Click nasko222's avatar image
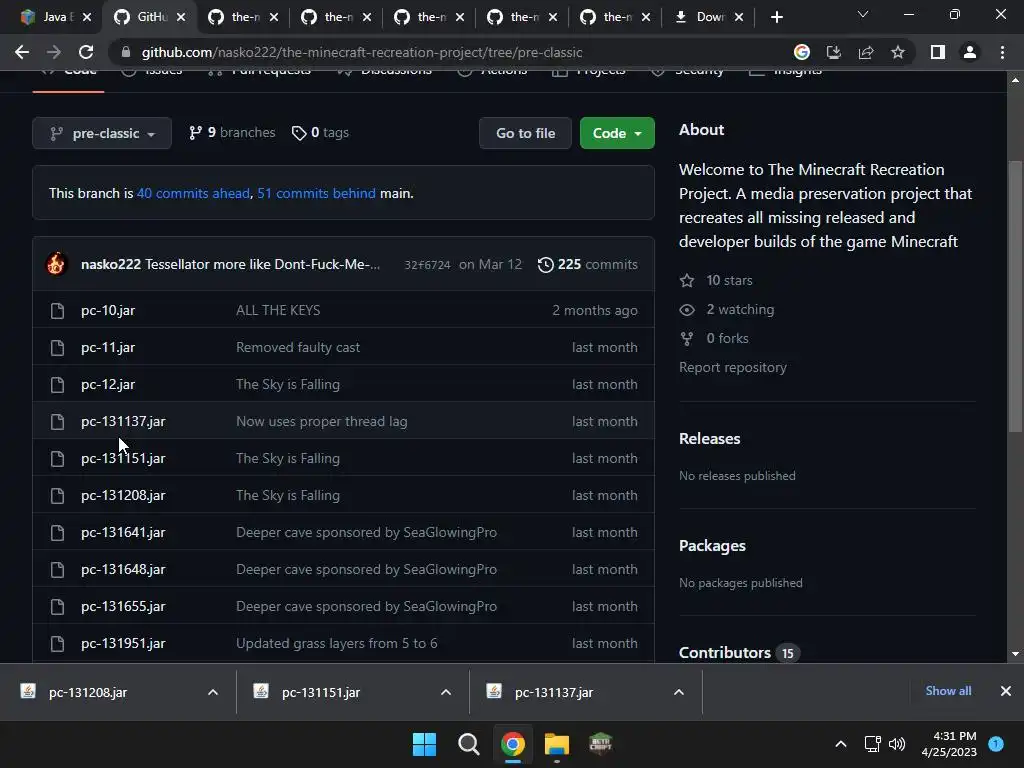 coord(56,264)
